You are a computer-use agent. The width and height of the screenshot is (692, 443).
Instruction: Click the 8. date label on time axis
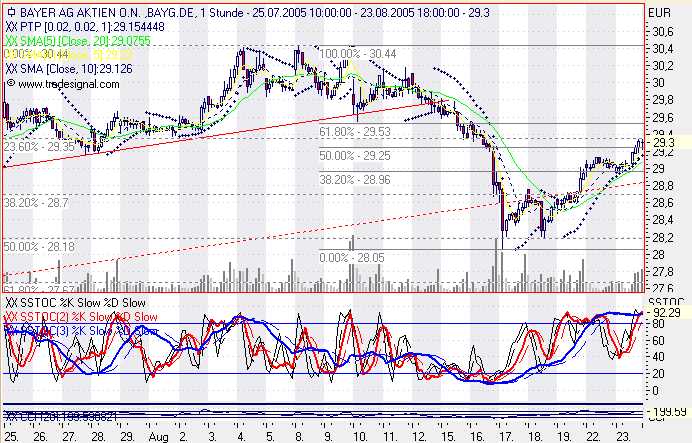click(299, 437)
